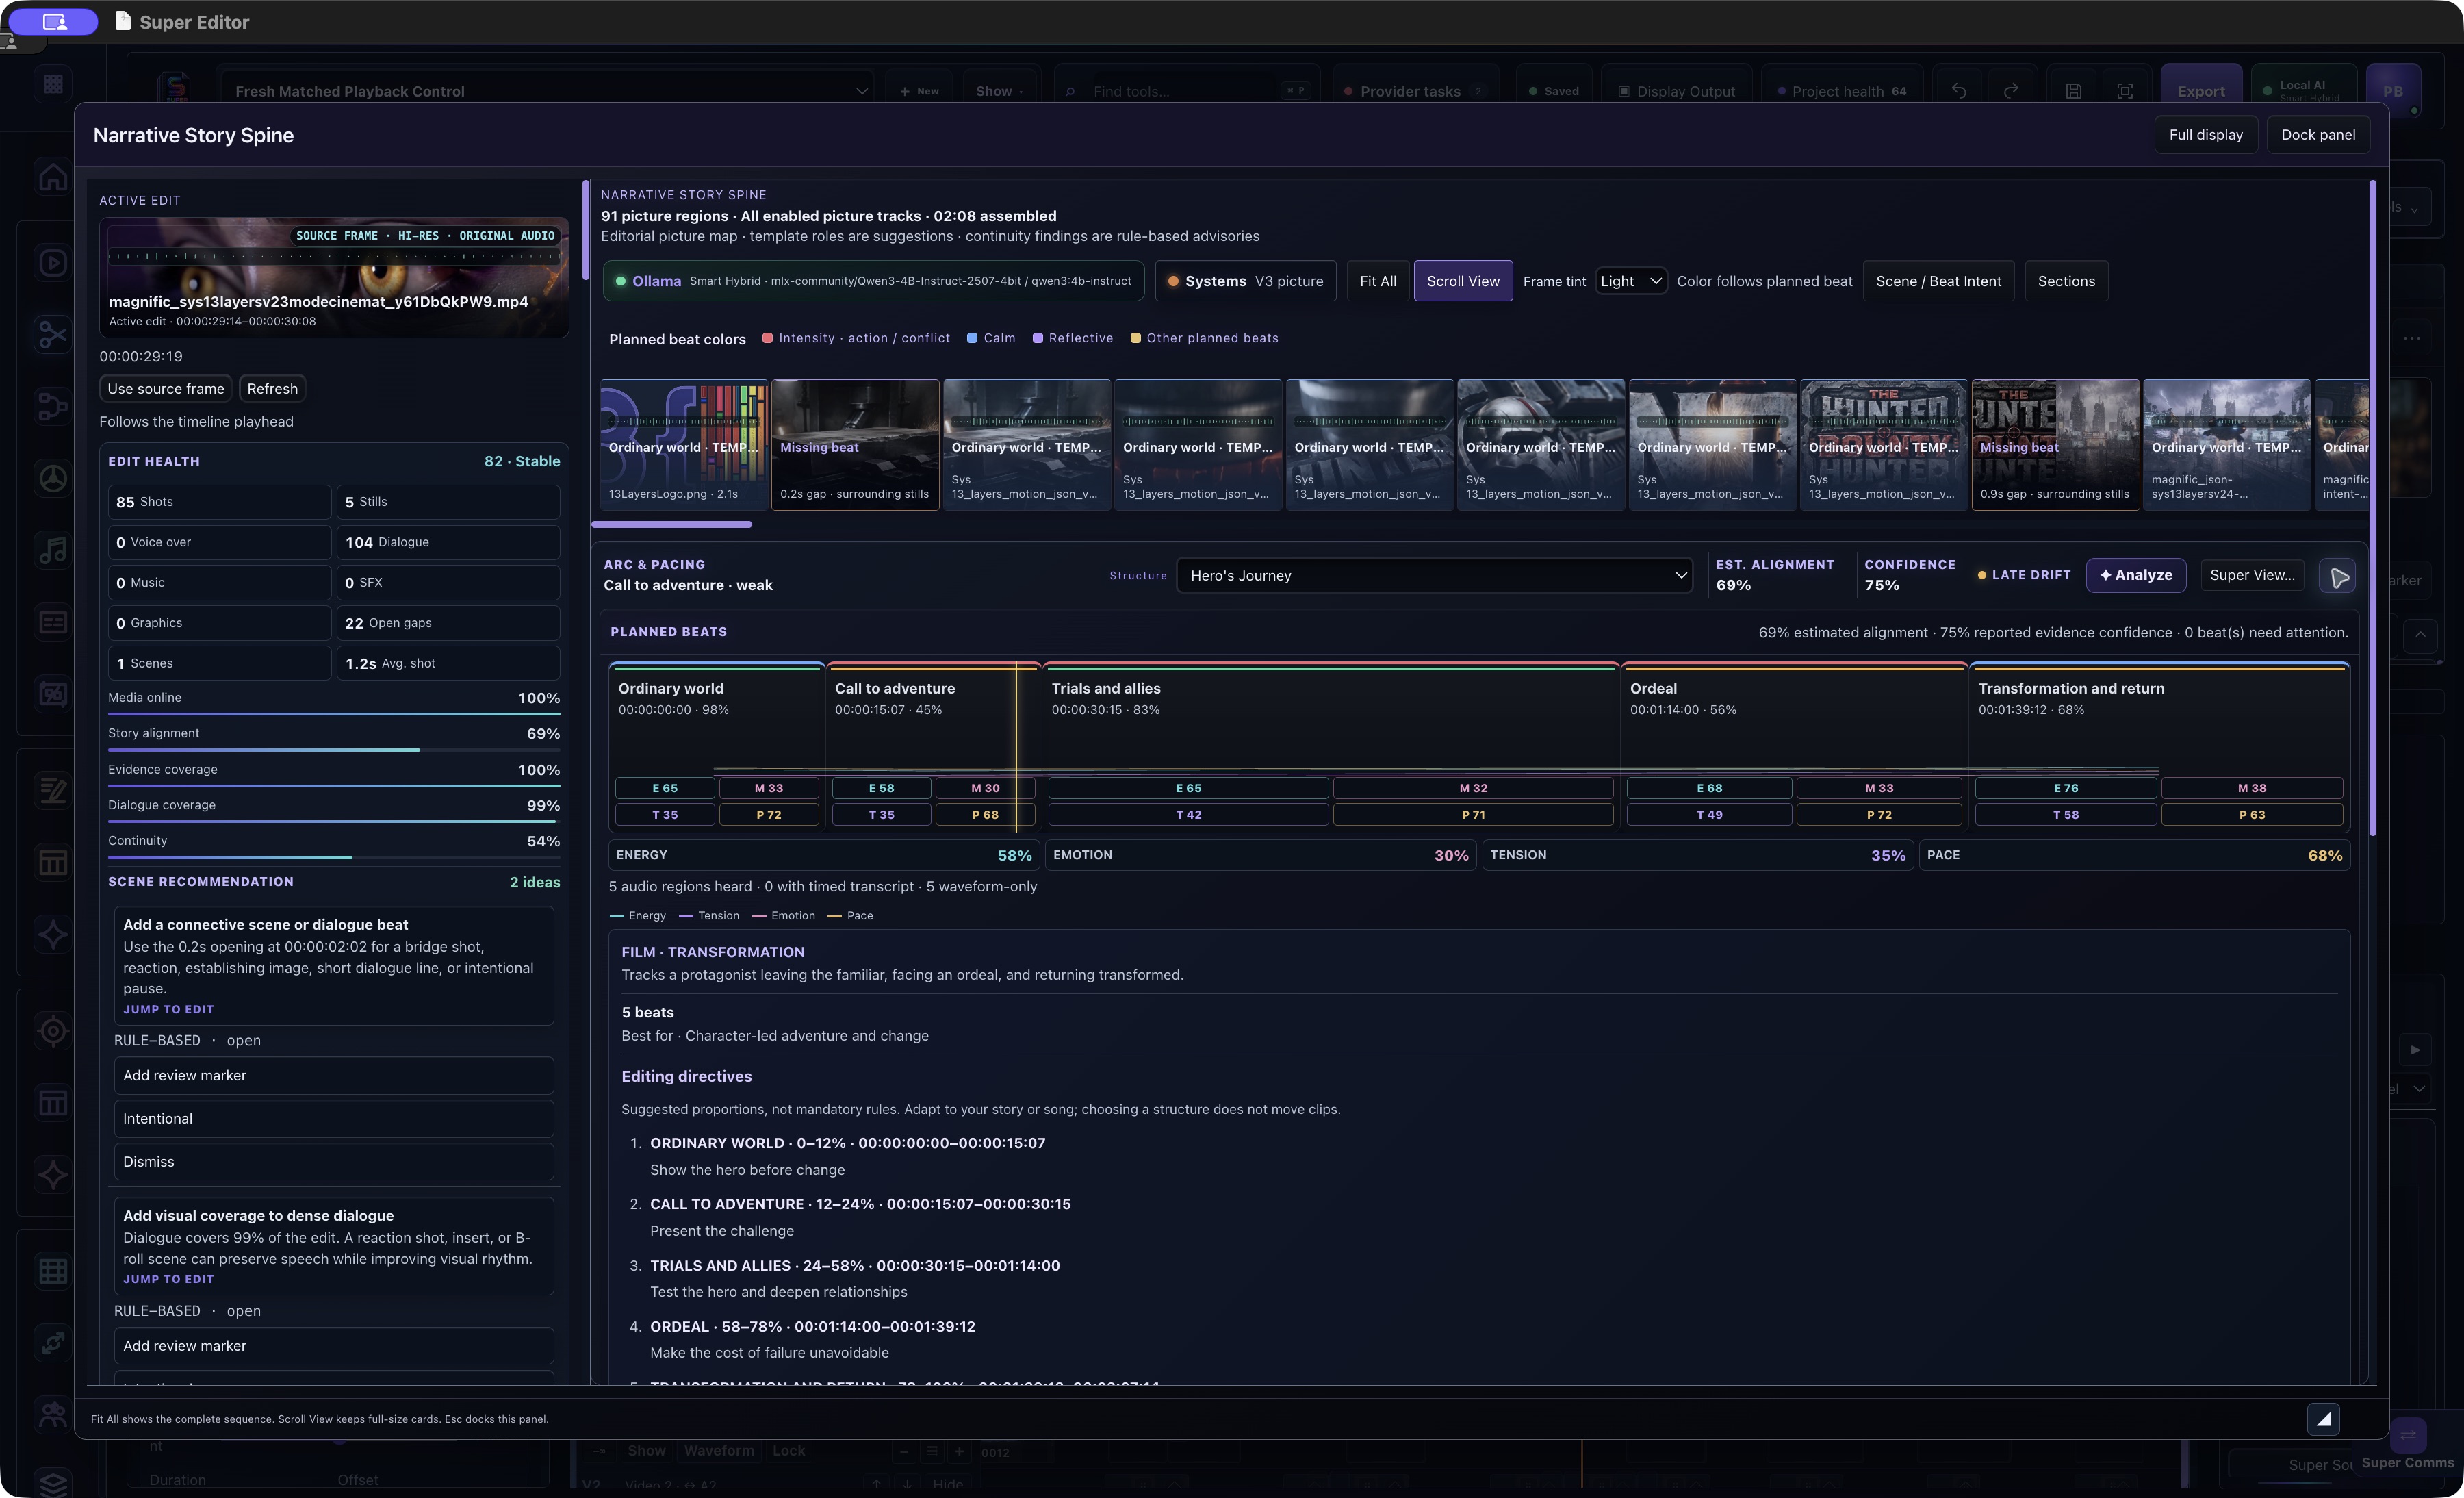This screenshot has width=2464, height=1498.
Task: Select the scissors cut tool in sidebar
Action: point(53,335)
